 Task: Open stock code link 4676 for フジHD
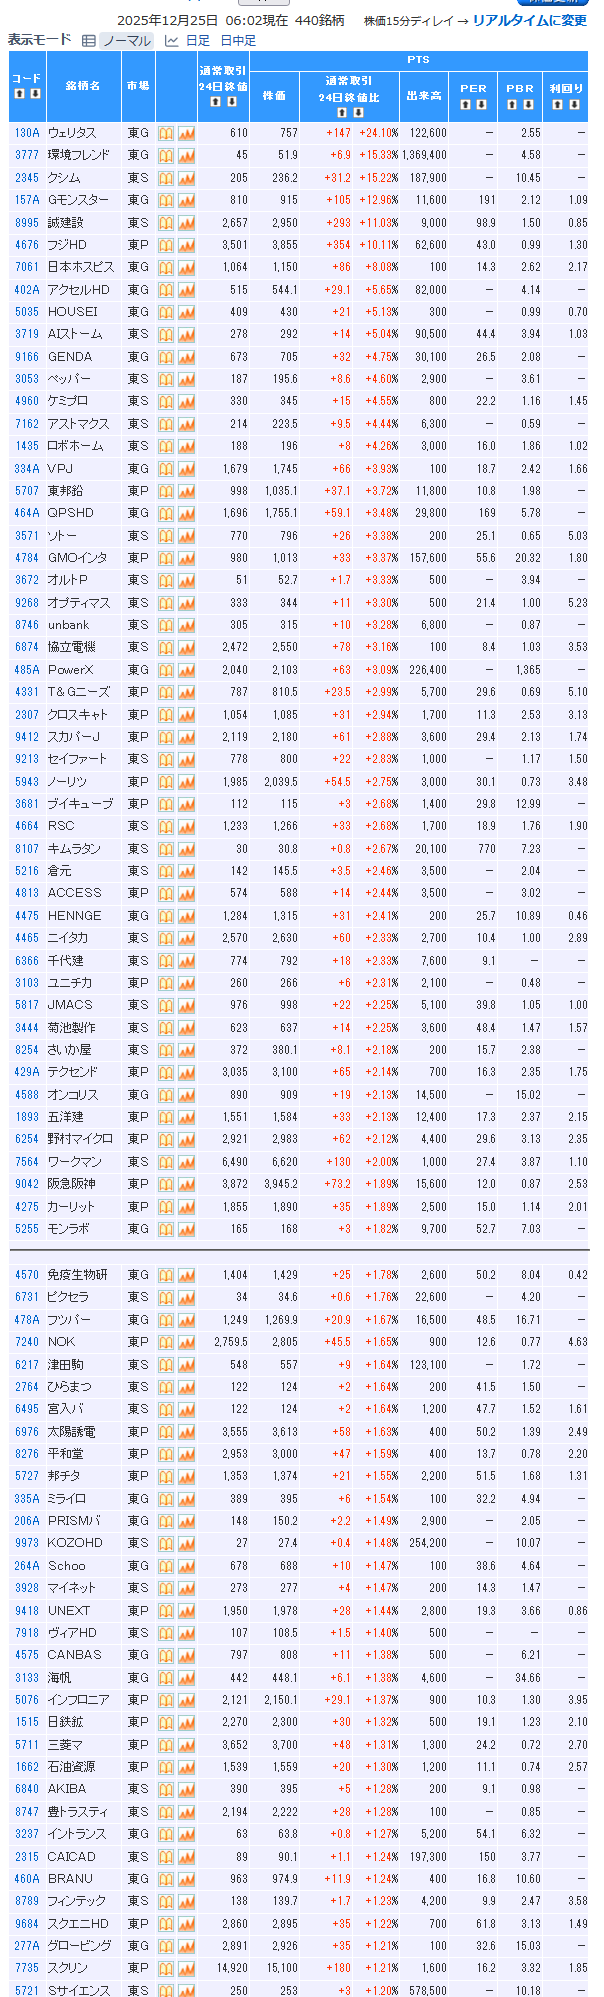pyautogui.click(x=27, y=245)
